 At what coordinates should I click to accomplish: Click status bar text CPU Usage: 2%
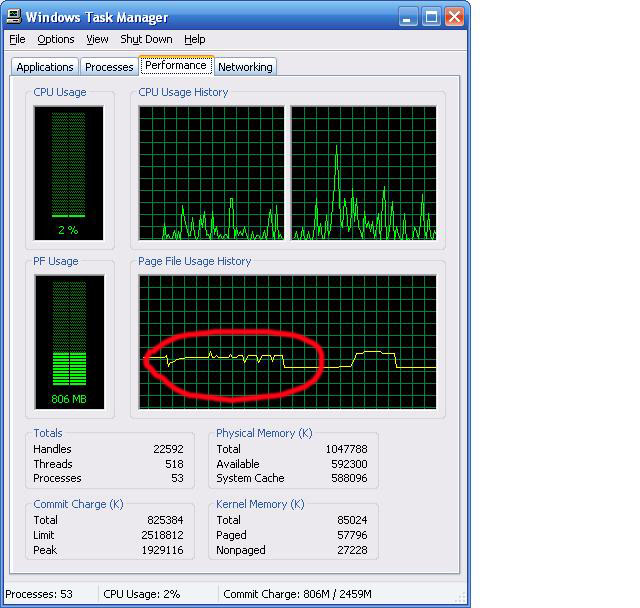(x=142, y=594)
